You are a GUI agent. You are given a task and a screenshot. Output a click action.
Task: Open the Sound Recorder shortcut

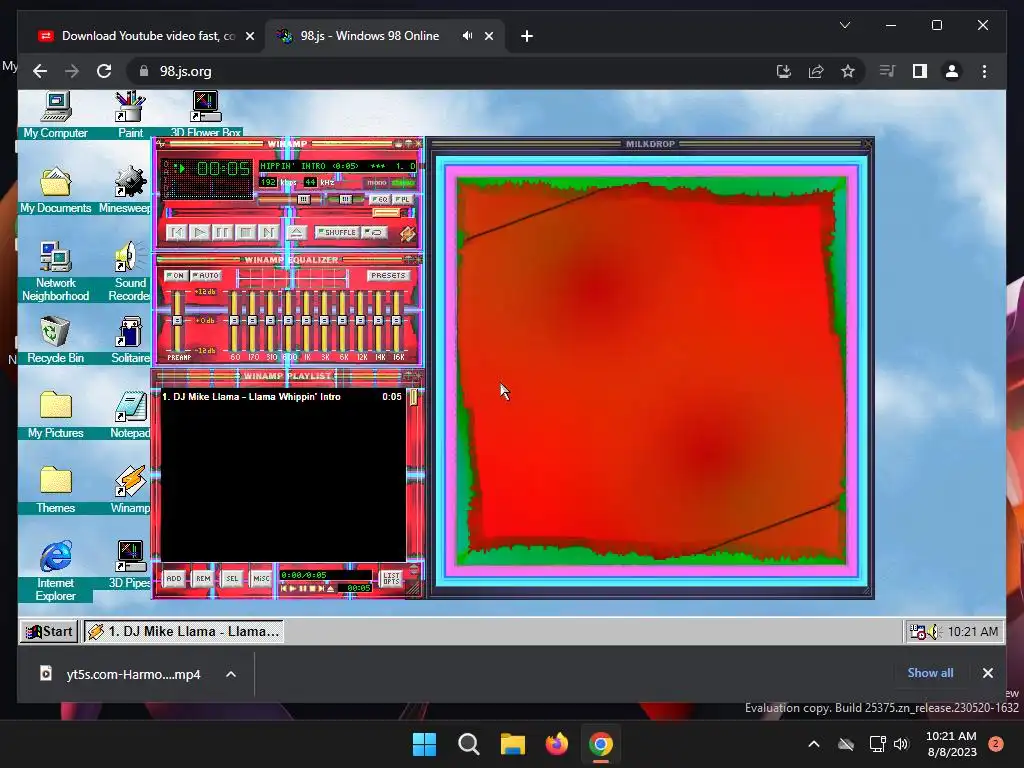coord(129,271)
